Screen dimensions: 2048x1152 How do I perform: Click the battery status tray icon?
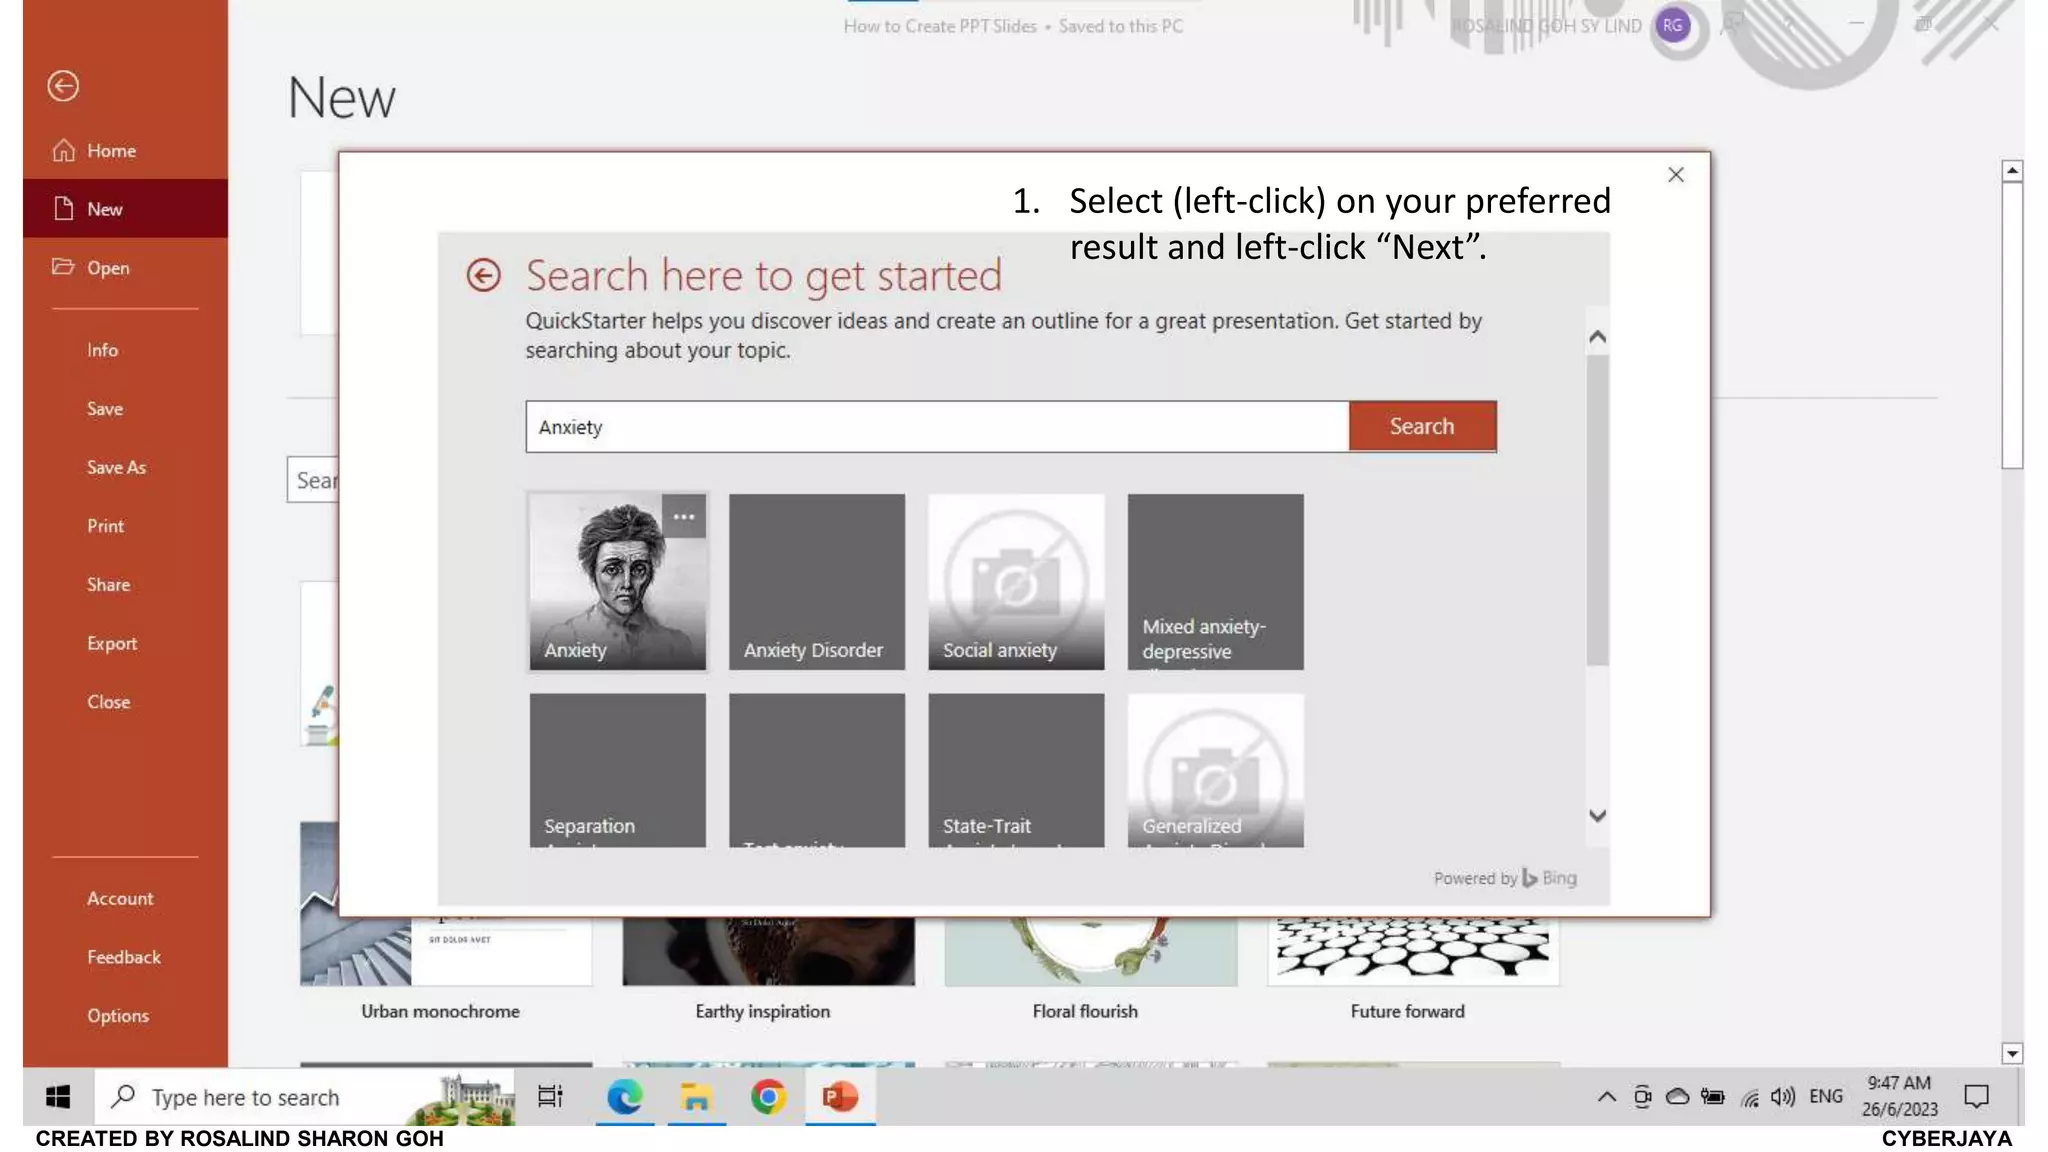(1713, 1097)
